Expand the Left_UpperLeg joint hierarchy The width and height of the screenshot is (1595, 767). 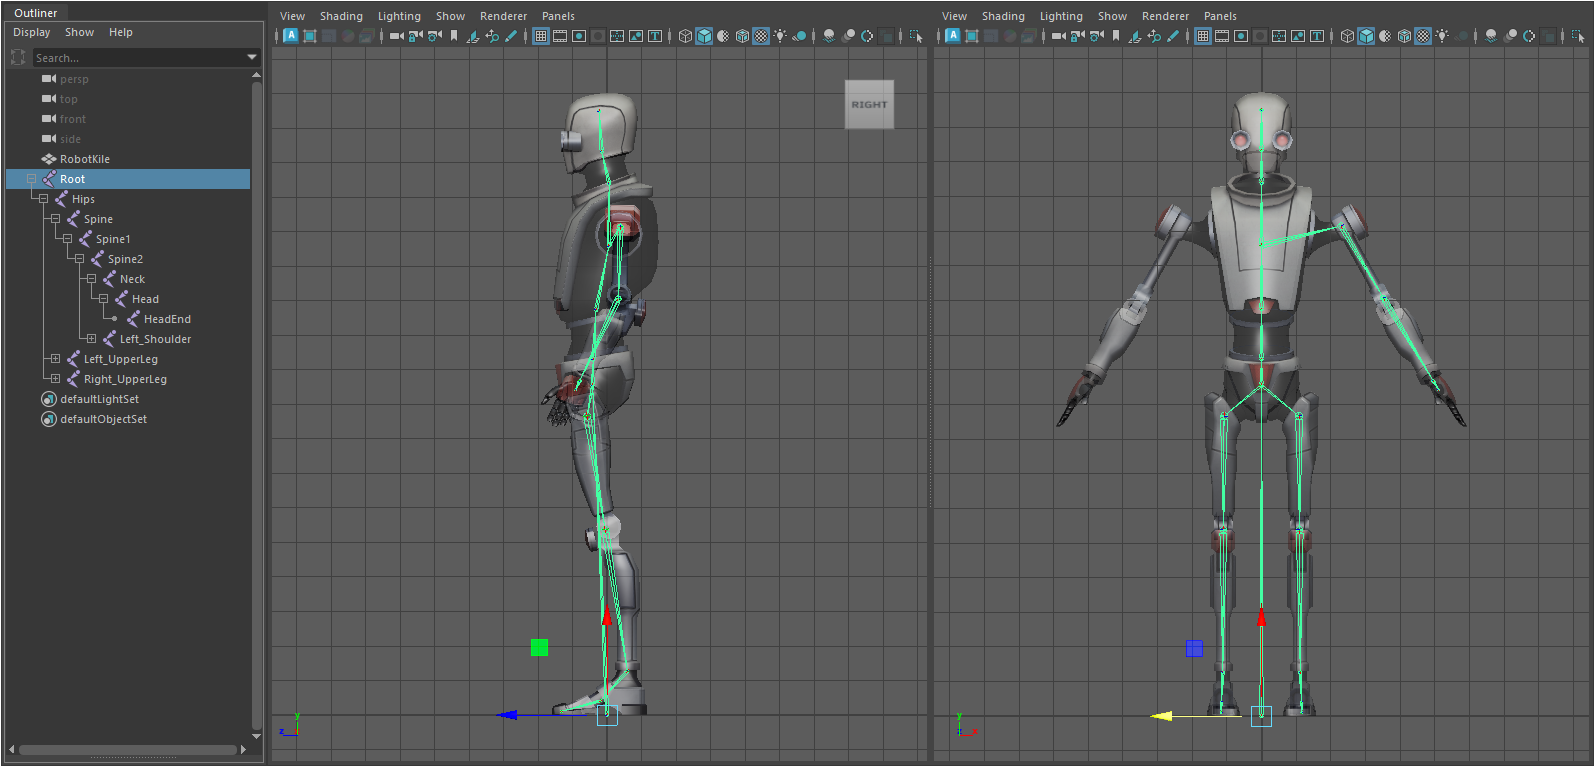55,359
